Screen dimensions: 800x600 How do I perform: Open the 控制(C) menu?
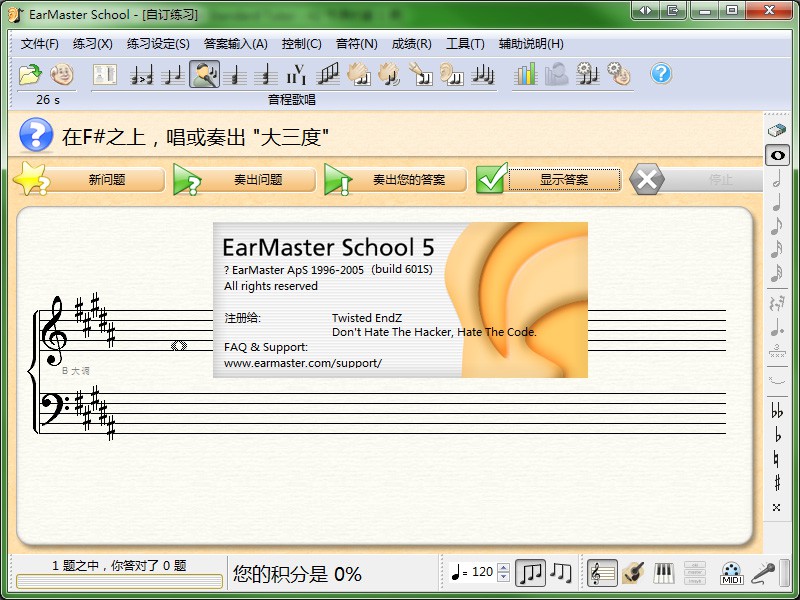(302, 44)
